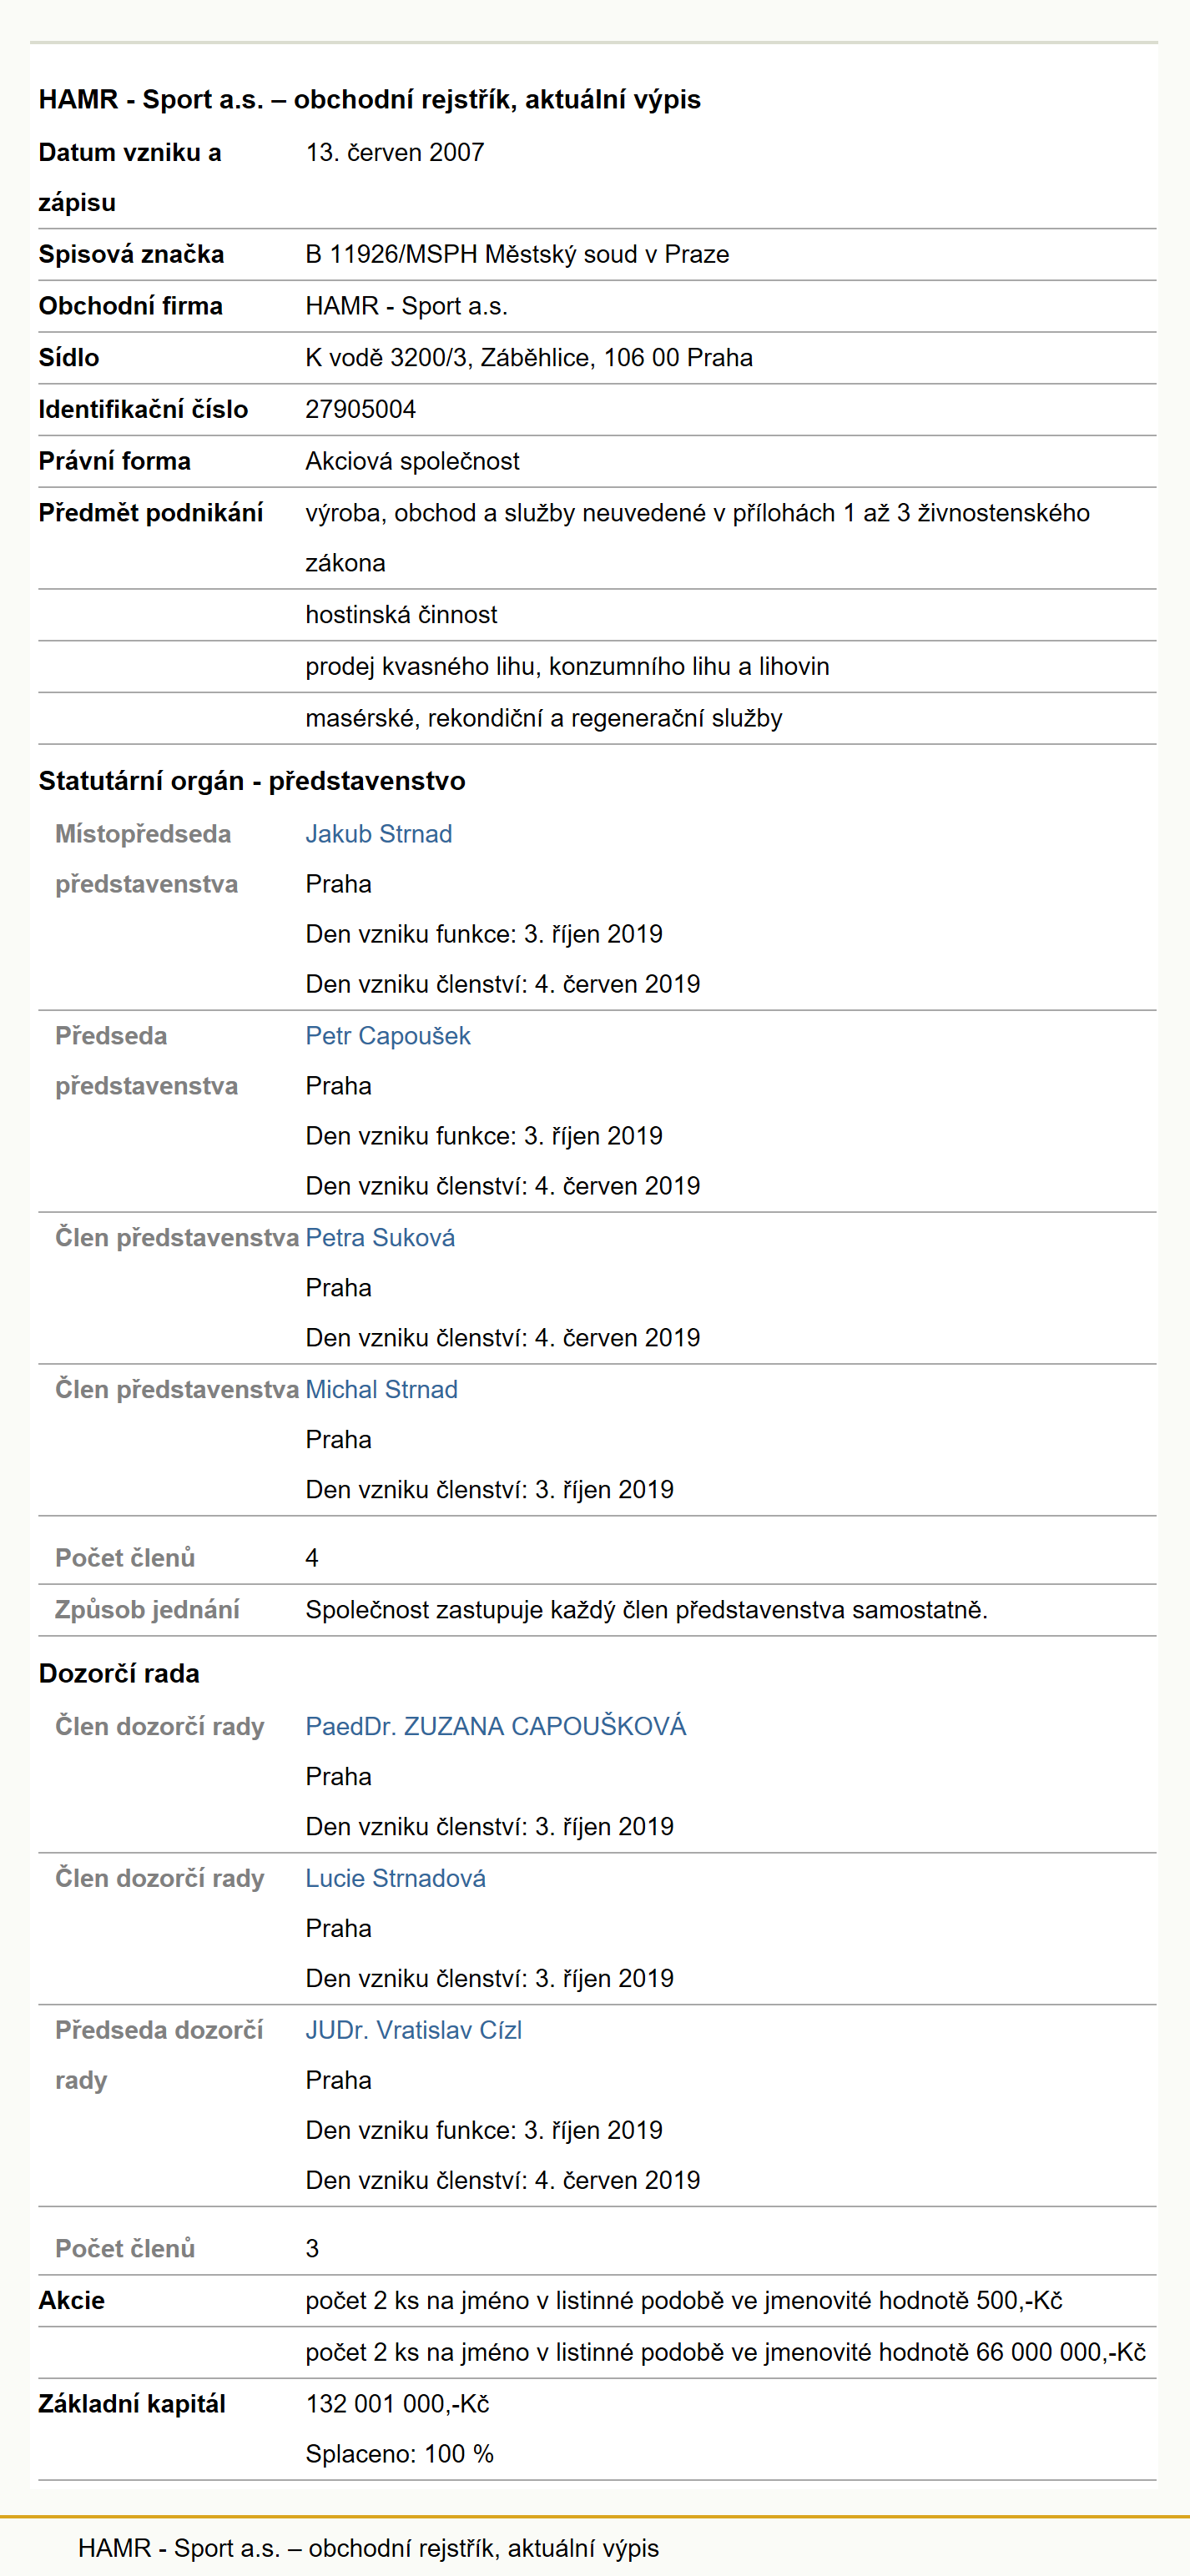Click the 'Způsob jednání' row label
The image size is (1190, 2576).
[147, 1610]
